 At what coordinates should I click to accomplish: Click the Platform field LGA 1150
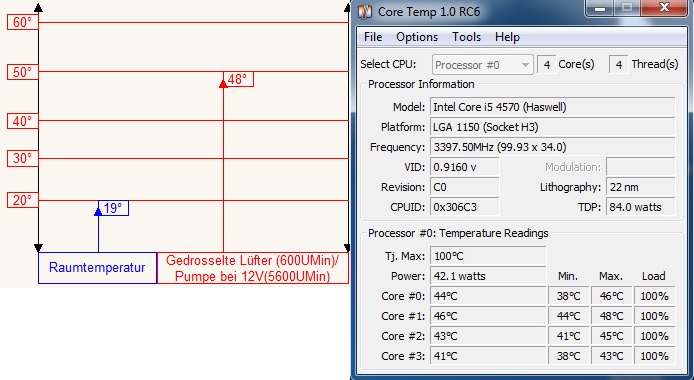[552, 127]
